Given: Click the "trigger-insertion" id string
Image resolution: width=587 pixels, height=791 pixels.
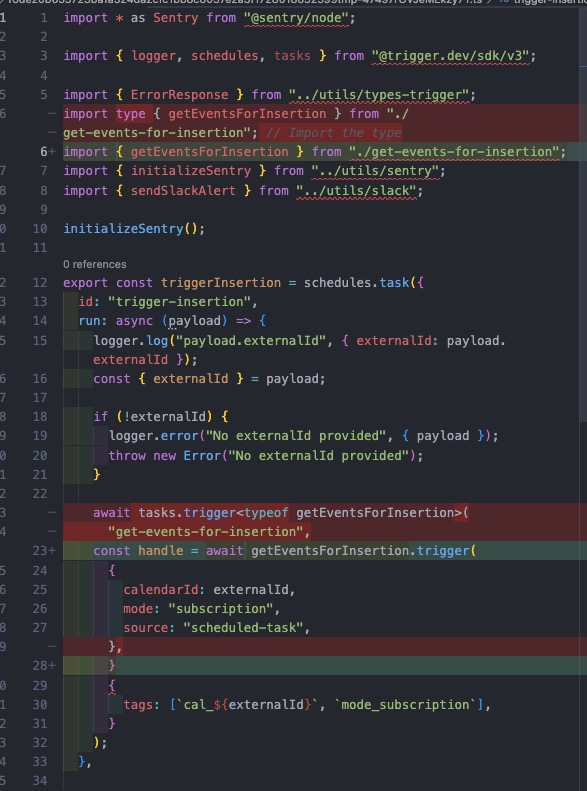Looking at the screenshot, I should (180, 302).
